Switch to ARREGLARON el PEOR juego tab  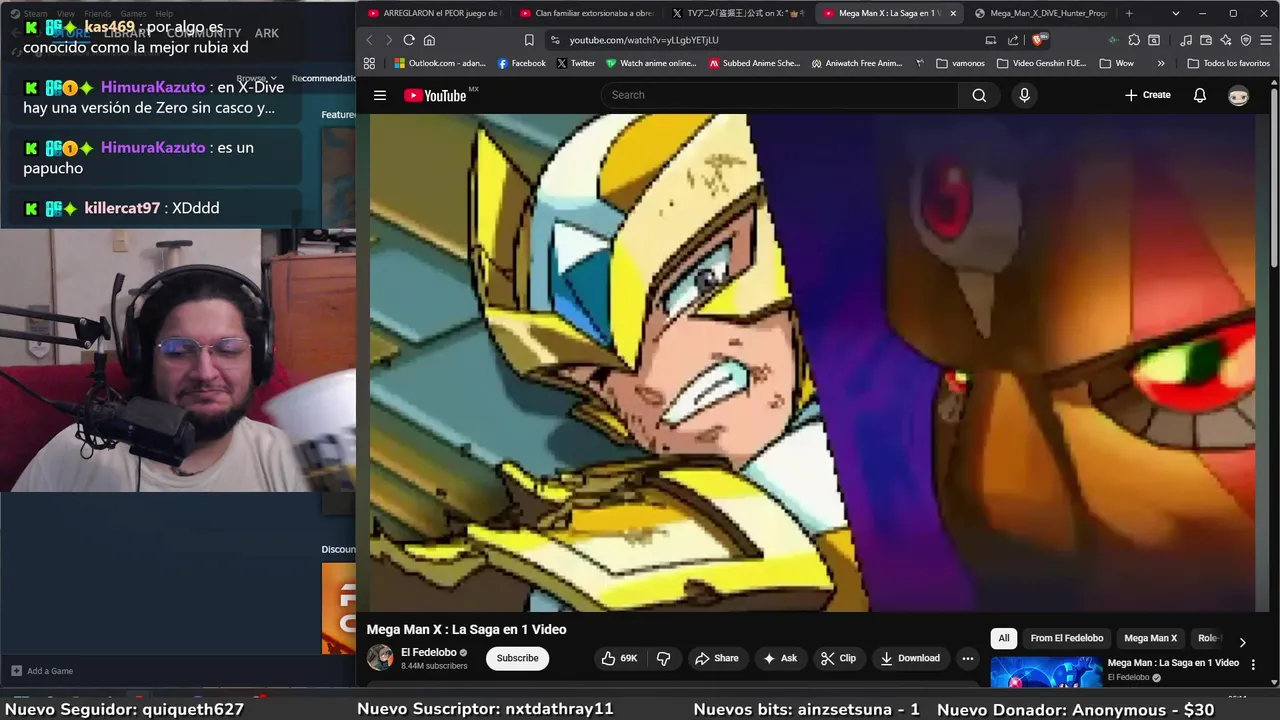[x=434, y=13]
